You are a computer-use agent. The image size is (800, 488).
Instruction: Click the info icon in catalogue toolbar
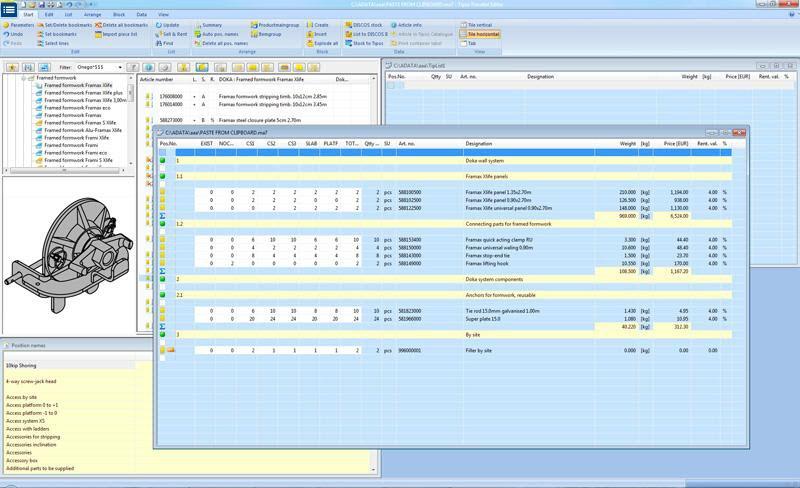coord(148,67)
